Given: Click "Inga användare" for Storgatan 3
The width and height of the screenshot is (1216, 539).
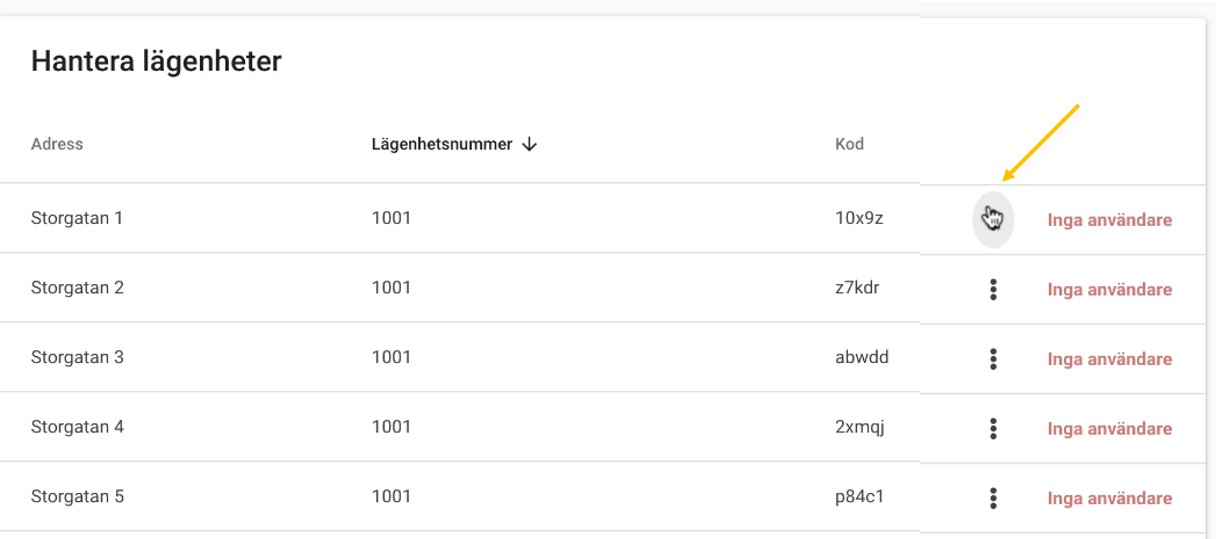Looking at the screenshot, I should coord(1109,359).
